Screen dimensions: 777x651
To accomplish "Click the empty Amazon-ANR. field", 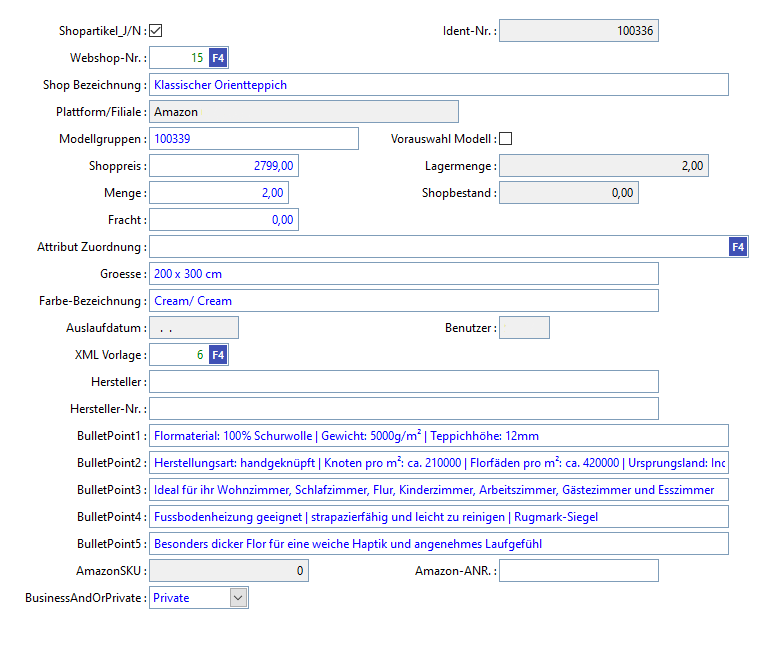I will pyautogui.click(x=579, y=571).
